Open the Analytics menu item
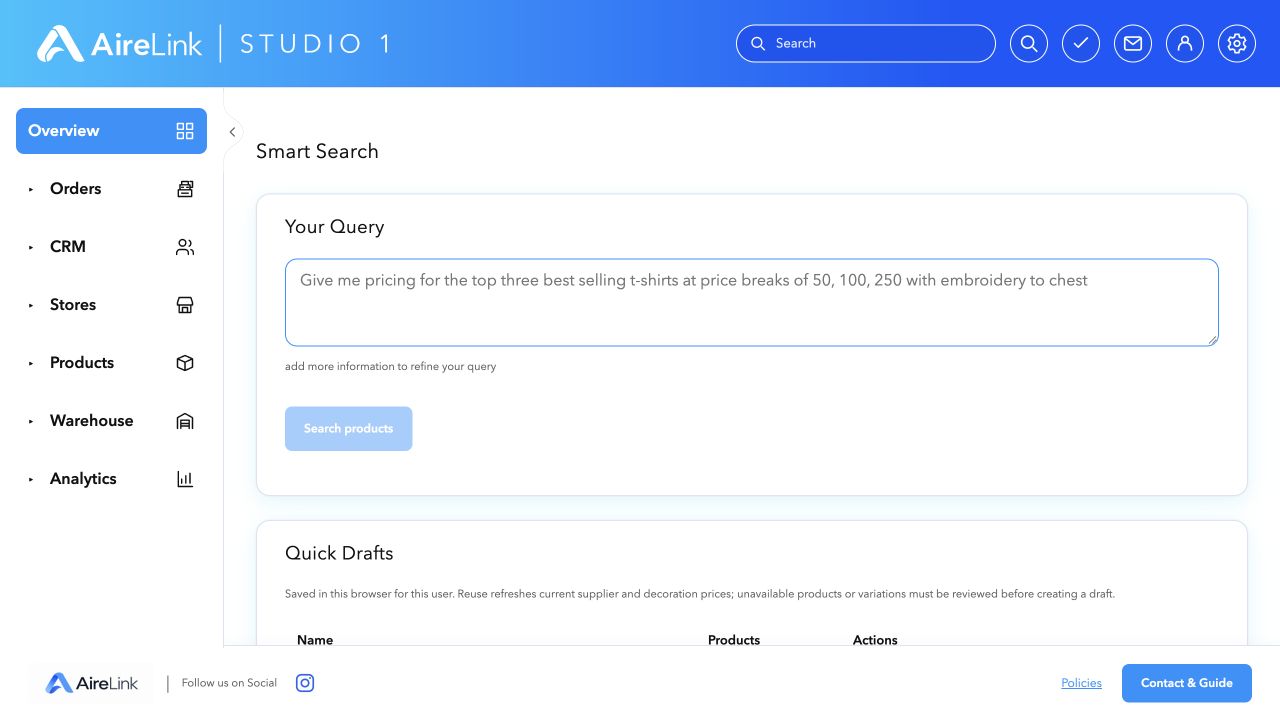The width and height of the screenshot is (1280, 720). coord(111,479)
